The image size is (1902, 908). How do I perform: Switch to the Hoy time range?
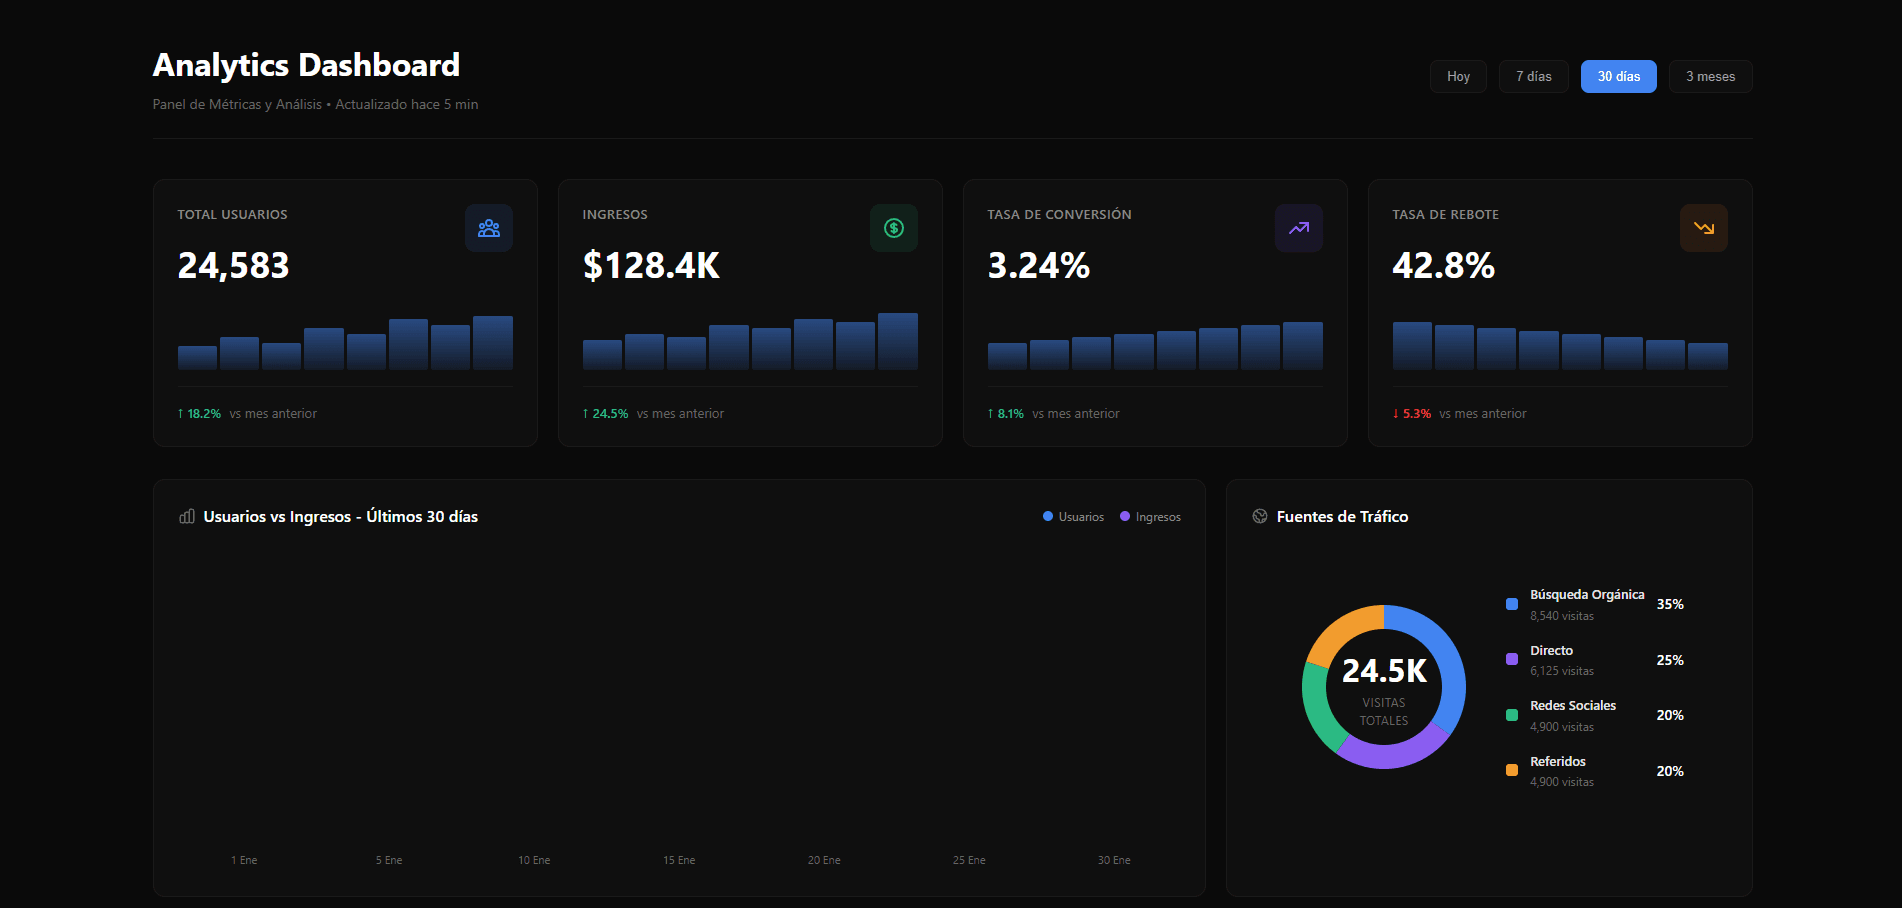coord(1458,76)
